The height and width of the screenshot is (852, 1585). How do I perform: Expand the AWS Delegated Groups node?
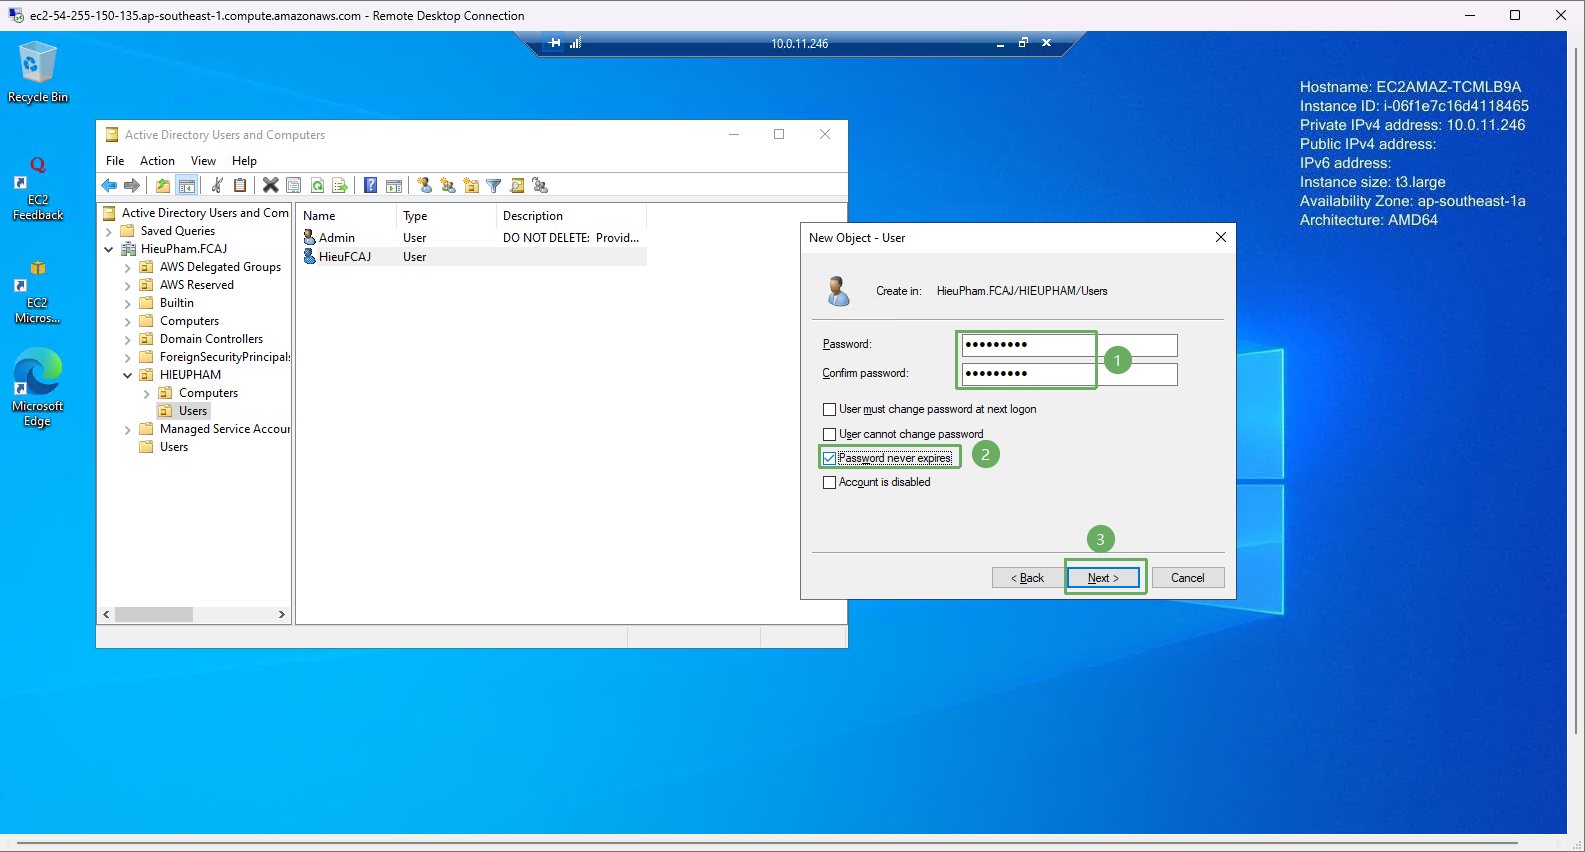pyautogui.click(x=128, y=267)
